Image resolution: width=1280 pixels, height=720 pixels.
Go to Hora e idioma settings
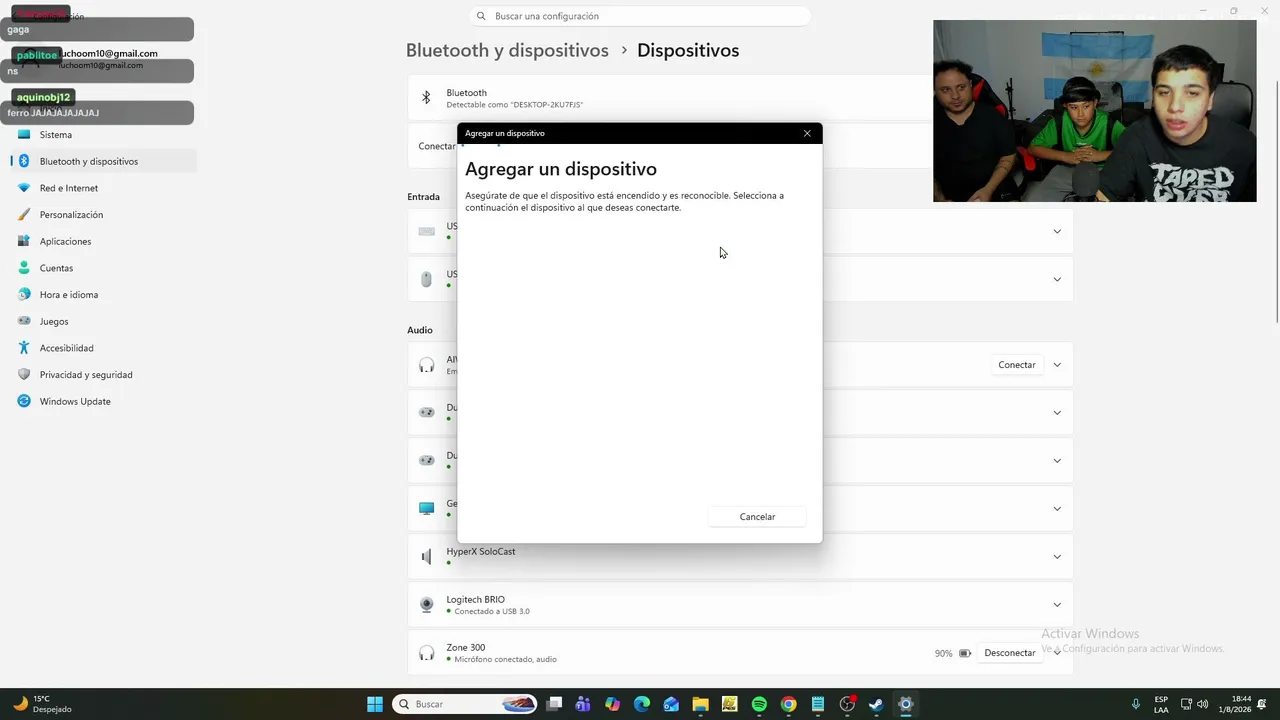(x=103, y=295)
